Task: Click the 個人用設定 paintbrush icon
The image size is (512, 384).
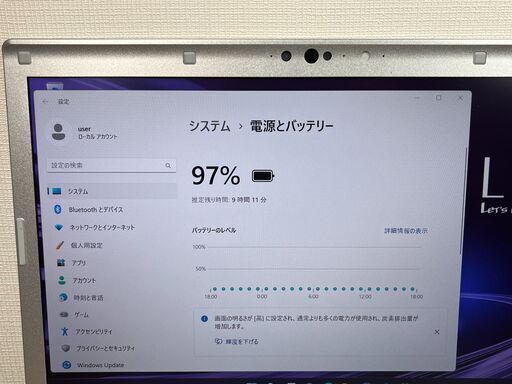Action: pyautogui.click(x=60, y=245)
